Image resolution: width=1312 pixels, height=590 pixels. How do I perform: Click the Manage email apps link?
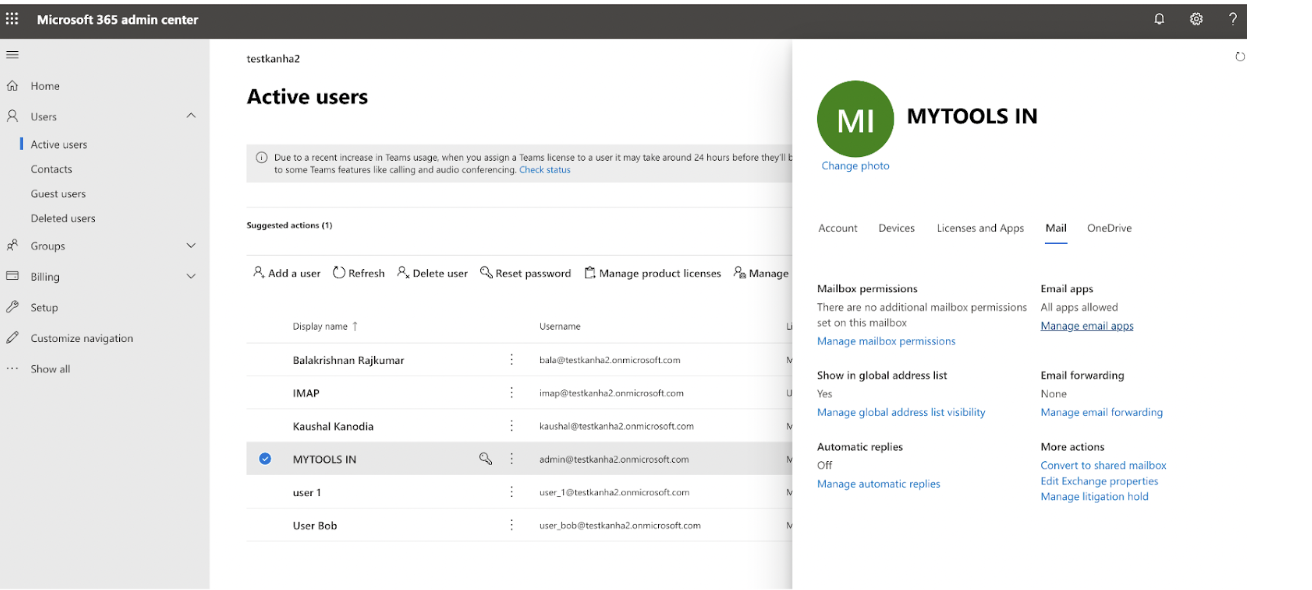tap(1087, 326)
